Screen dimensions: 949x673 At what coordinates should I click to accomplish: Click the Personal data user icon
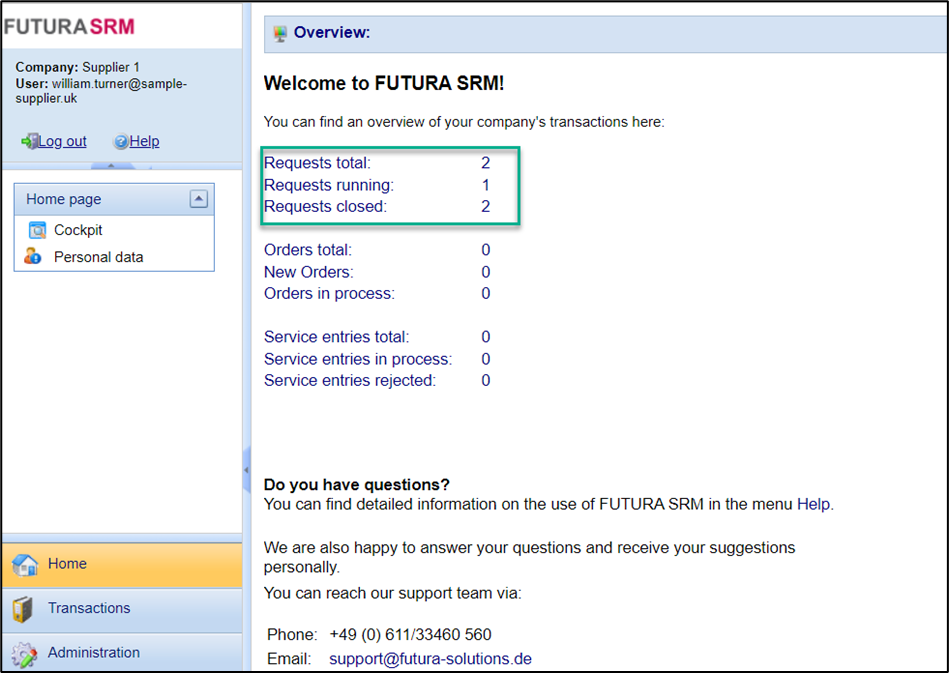33,257
